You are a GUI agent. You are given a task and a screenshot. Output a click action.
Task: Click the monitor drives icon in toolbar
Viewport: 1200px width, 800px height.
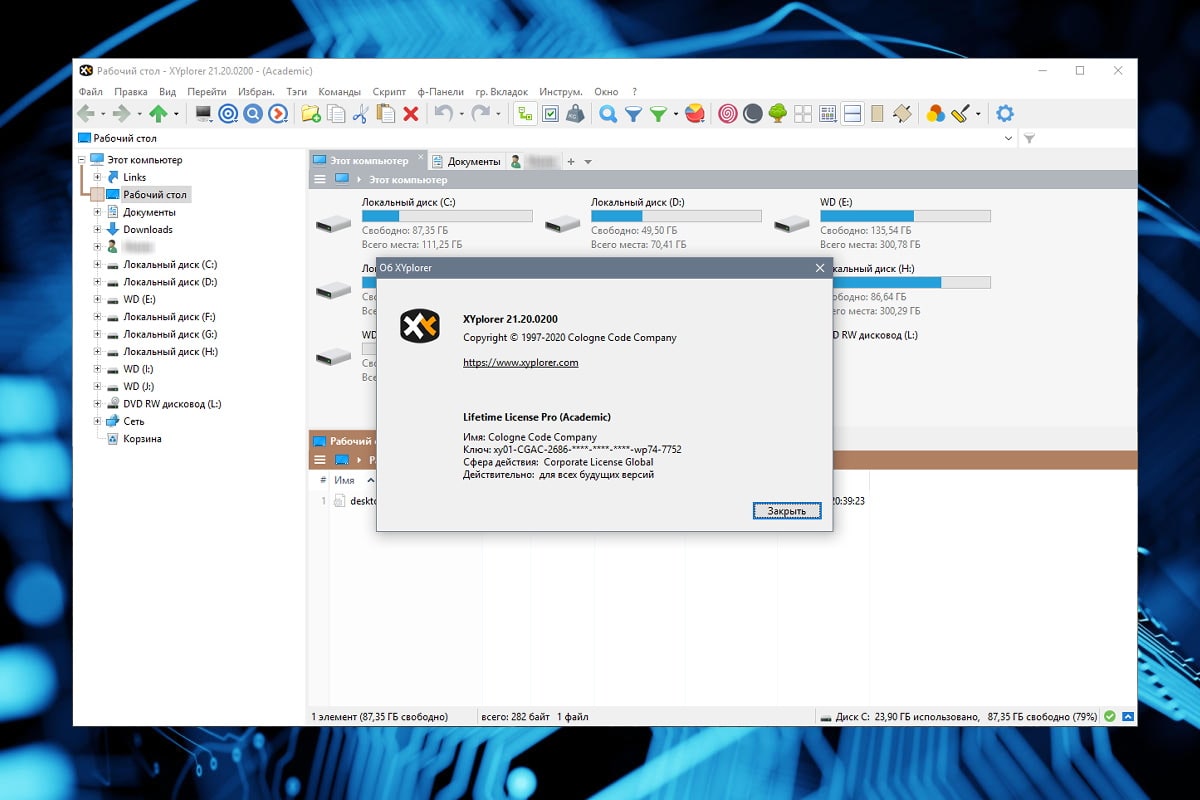(x=203, y=114)
